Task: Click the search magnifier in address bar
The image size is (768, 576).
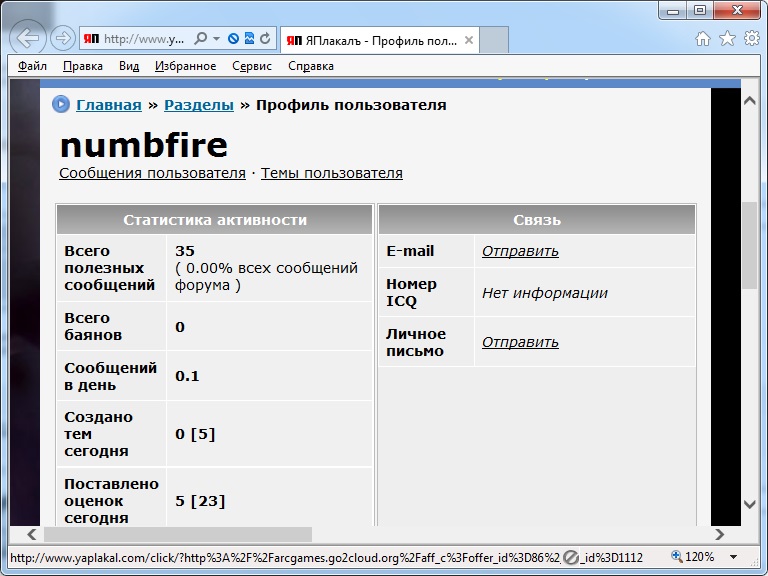Action: point(200,39)
